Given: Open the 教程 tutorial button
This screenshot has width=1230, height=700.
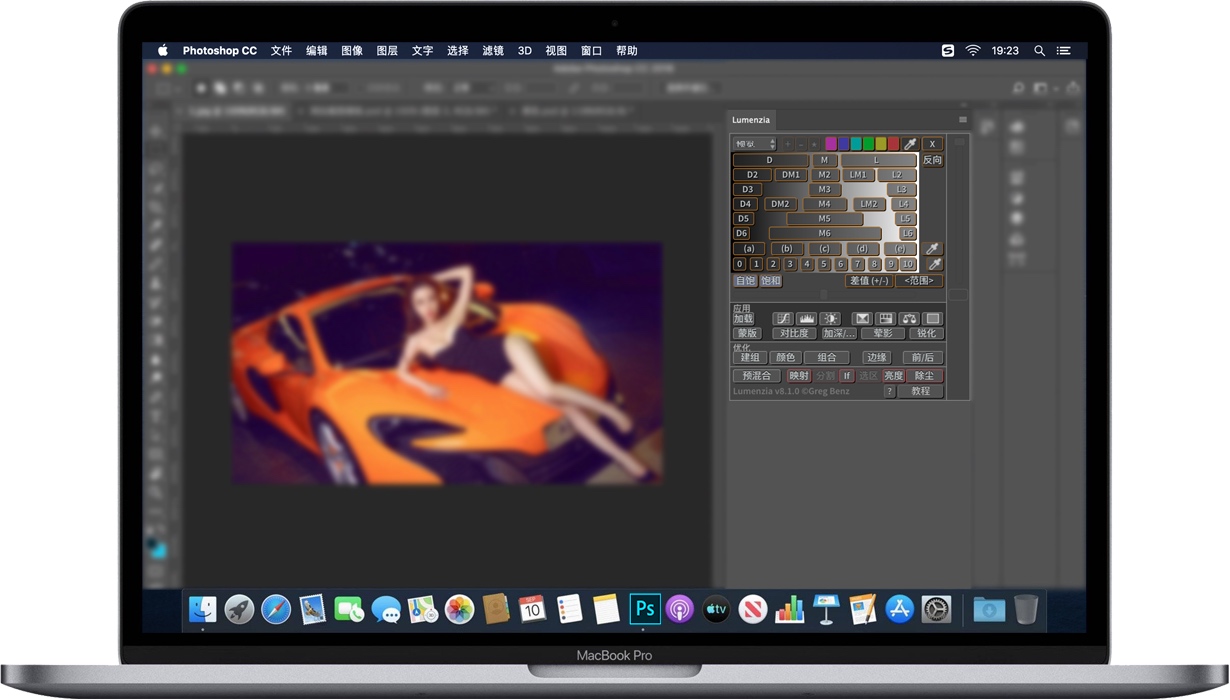Looking at the screenshot, I should click(922, 391).
